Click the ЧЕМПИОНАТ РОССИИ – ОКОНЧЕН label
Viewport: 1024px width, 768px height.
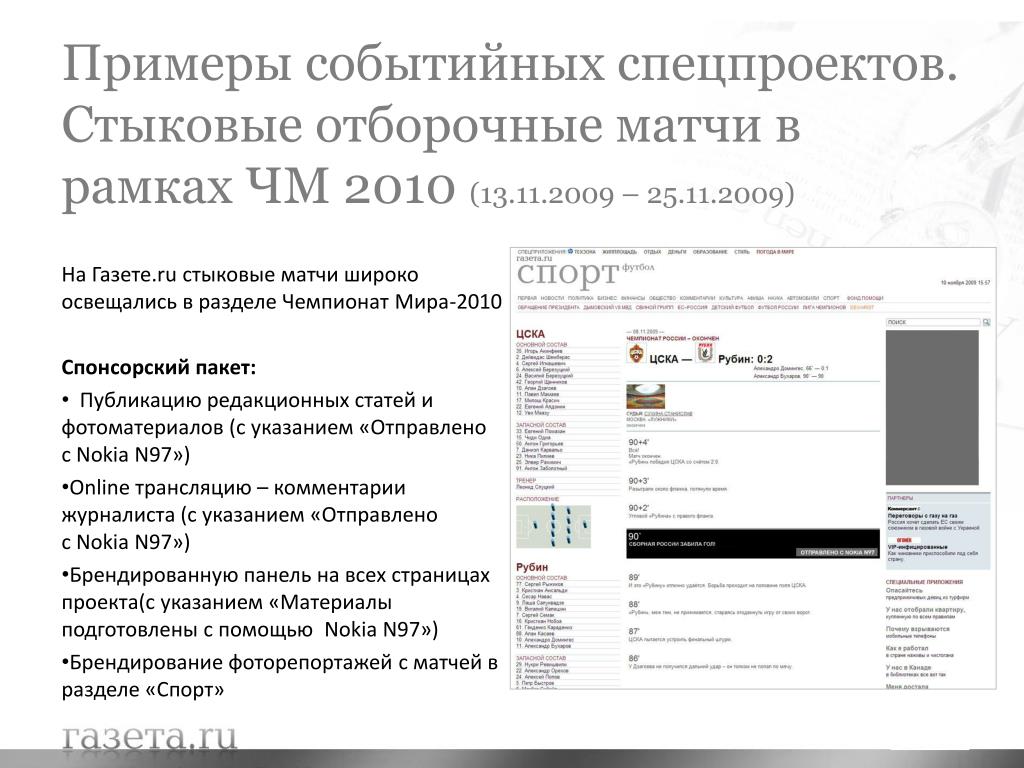(673, 338)
